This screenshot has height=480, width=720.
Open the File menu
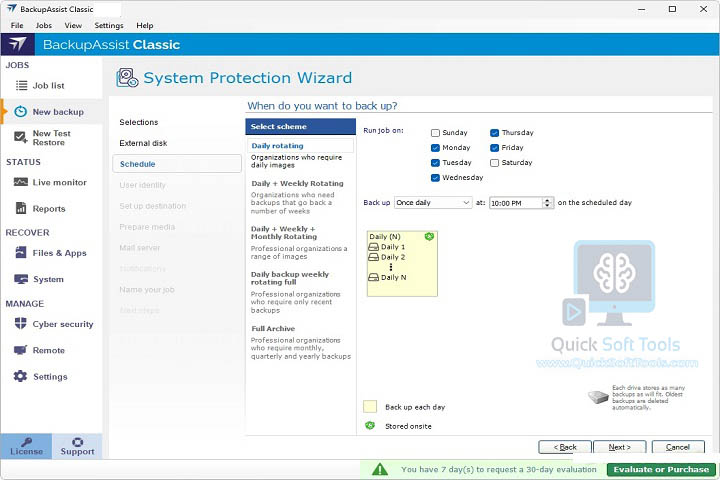(x=17, y=25)
